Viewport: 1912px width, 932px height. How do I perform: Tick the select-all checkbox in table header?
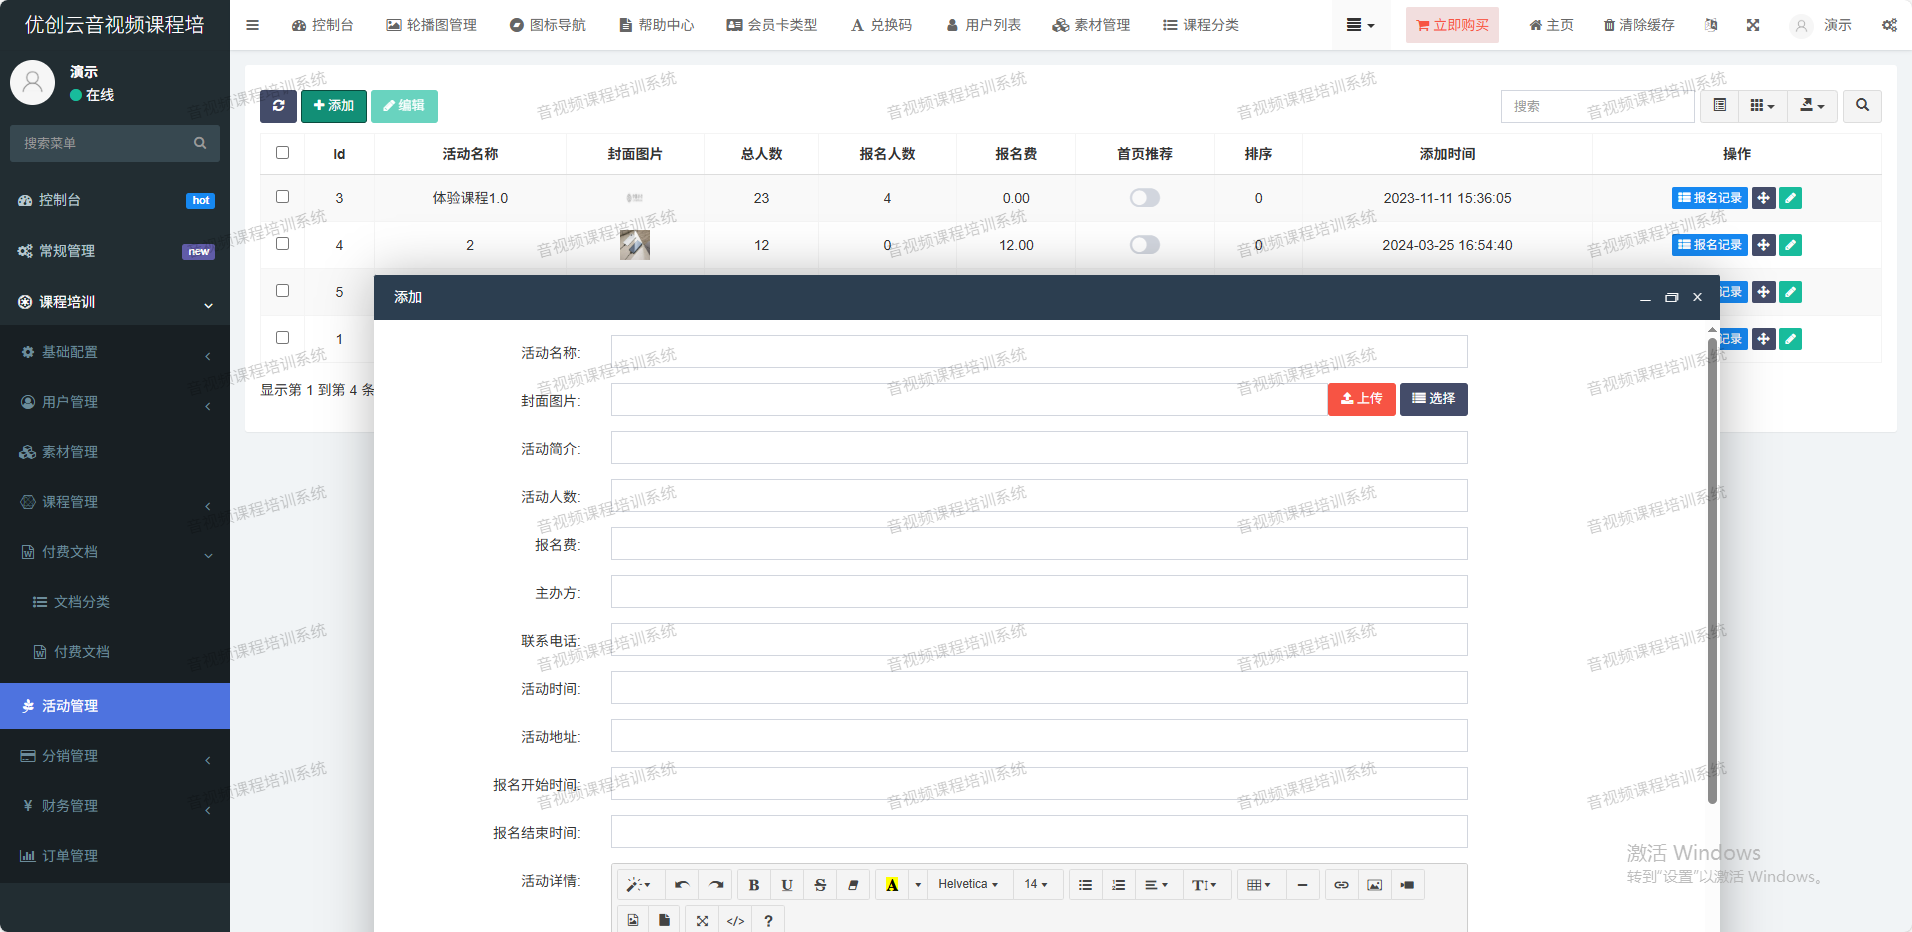[282, 153]
